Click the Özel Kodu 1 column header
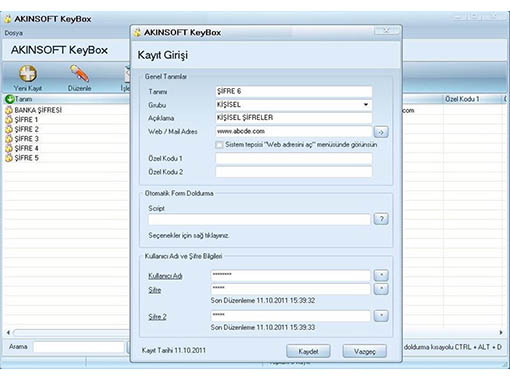Viewport: 510px width, 380px height. click(x=473, y=99)
